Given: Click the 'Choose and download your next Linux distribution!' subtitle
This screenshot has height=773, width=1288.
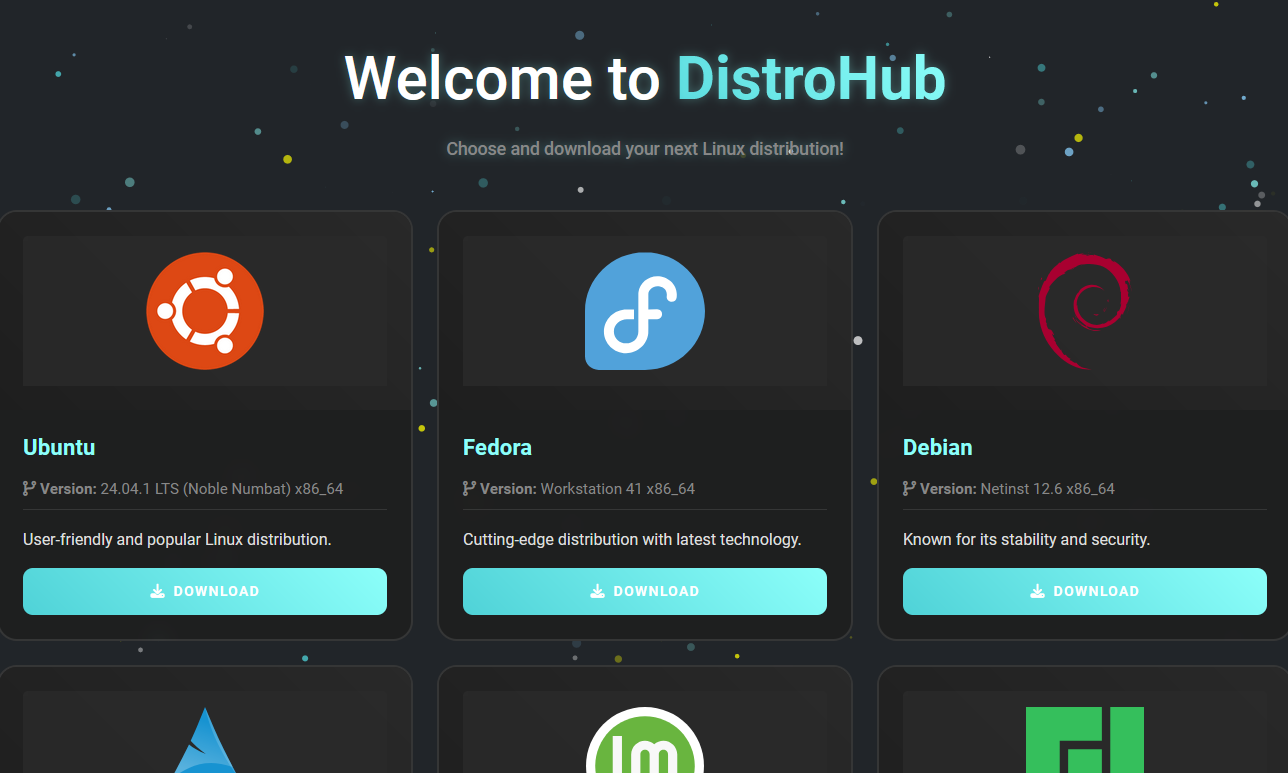Looking at the screenshot, I should (x=645, y=149).
